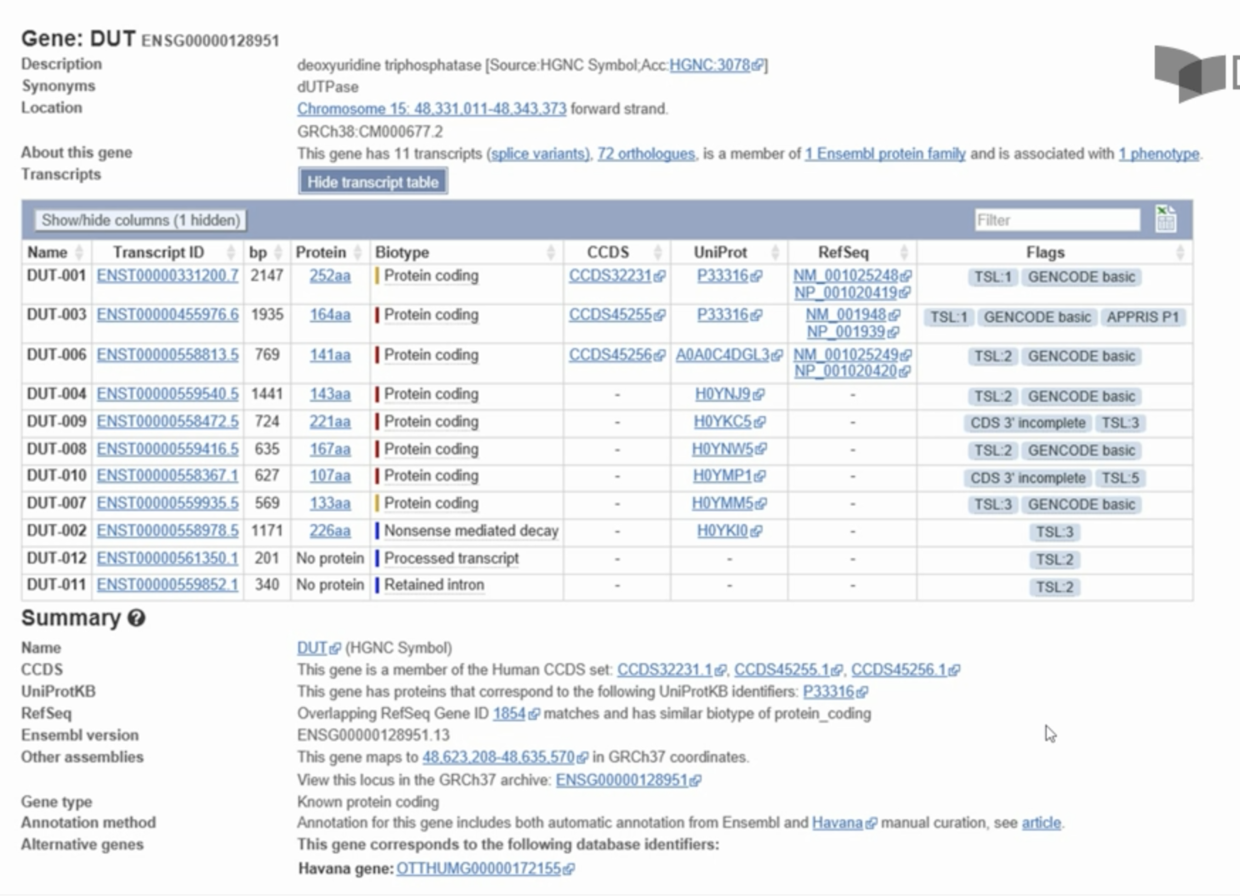Sort by the Flags column arrows
Image resolution: width=1240 pixels, height=896 pixels.
pos(1181,252)
